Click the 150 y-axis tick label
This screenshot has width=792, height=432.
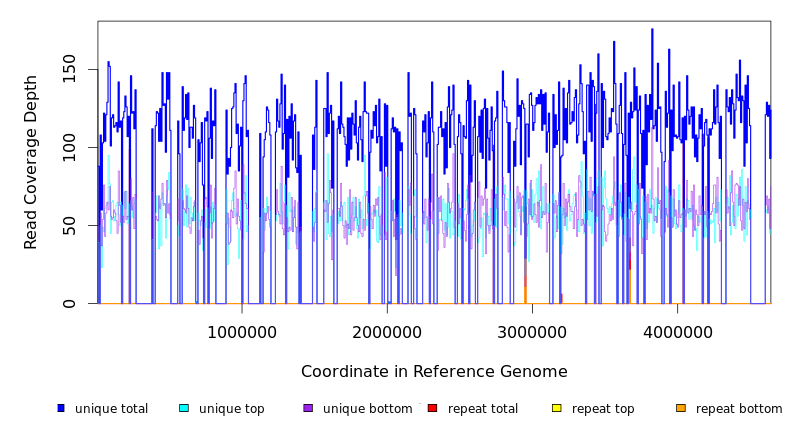tap(71, 69)
